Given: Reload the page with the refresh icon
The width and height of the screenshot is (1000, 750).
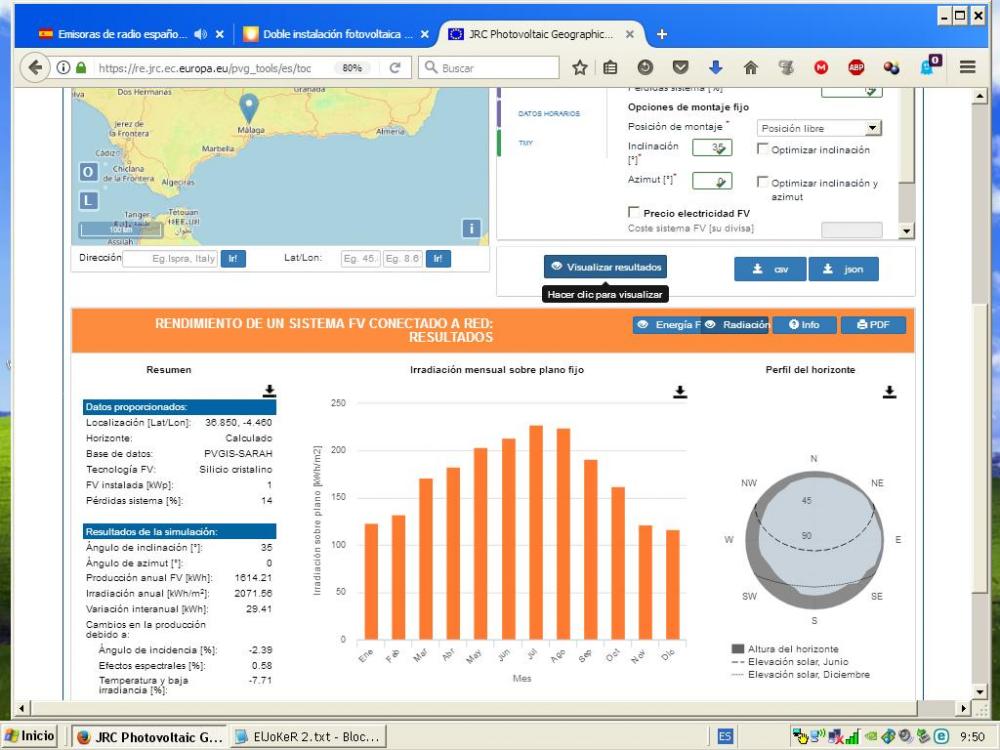Looking at the screenshot, I should [x=395, y=68].
